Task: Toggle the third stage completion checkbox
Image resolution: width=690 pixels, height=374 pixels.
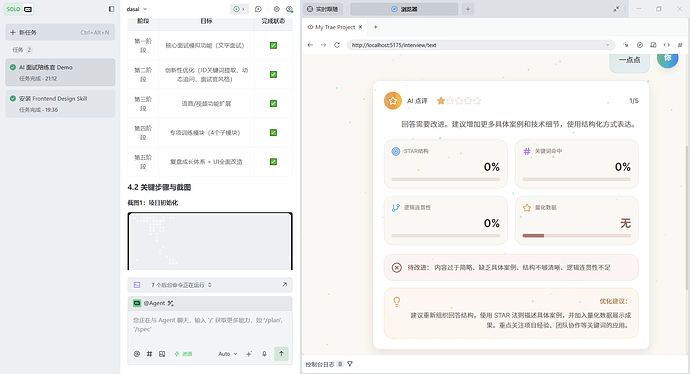Action: pyautogui.click(x=273, y=103)
